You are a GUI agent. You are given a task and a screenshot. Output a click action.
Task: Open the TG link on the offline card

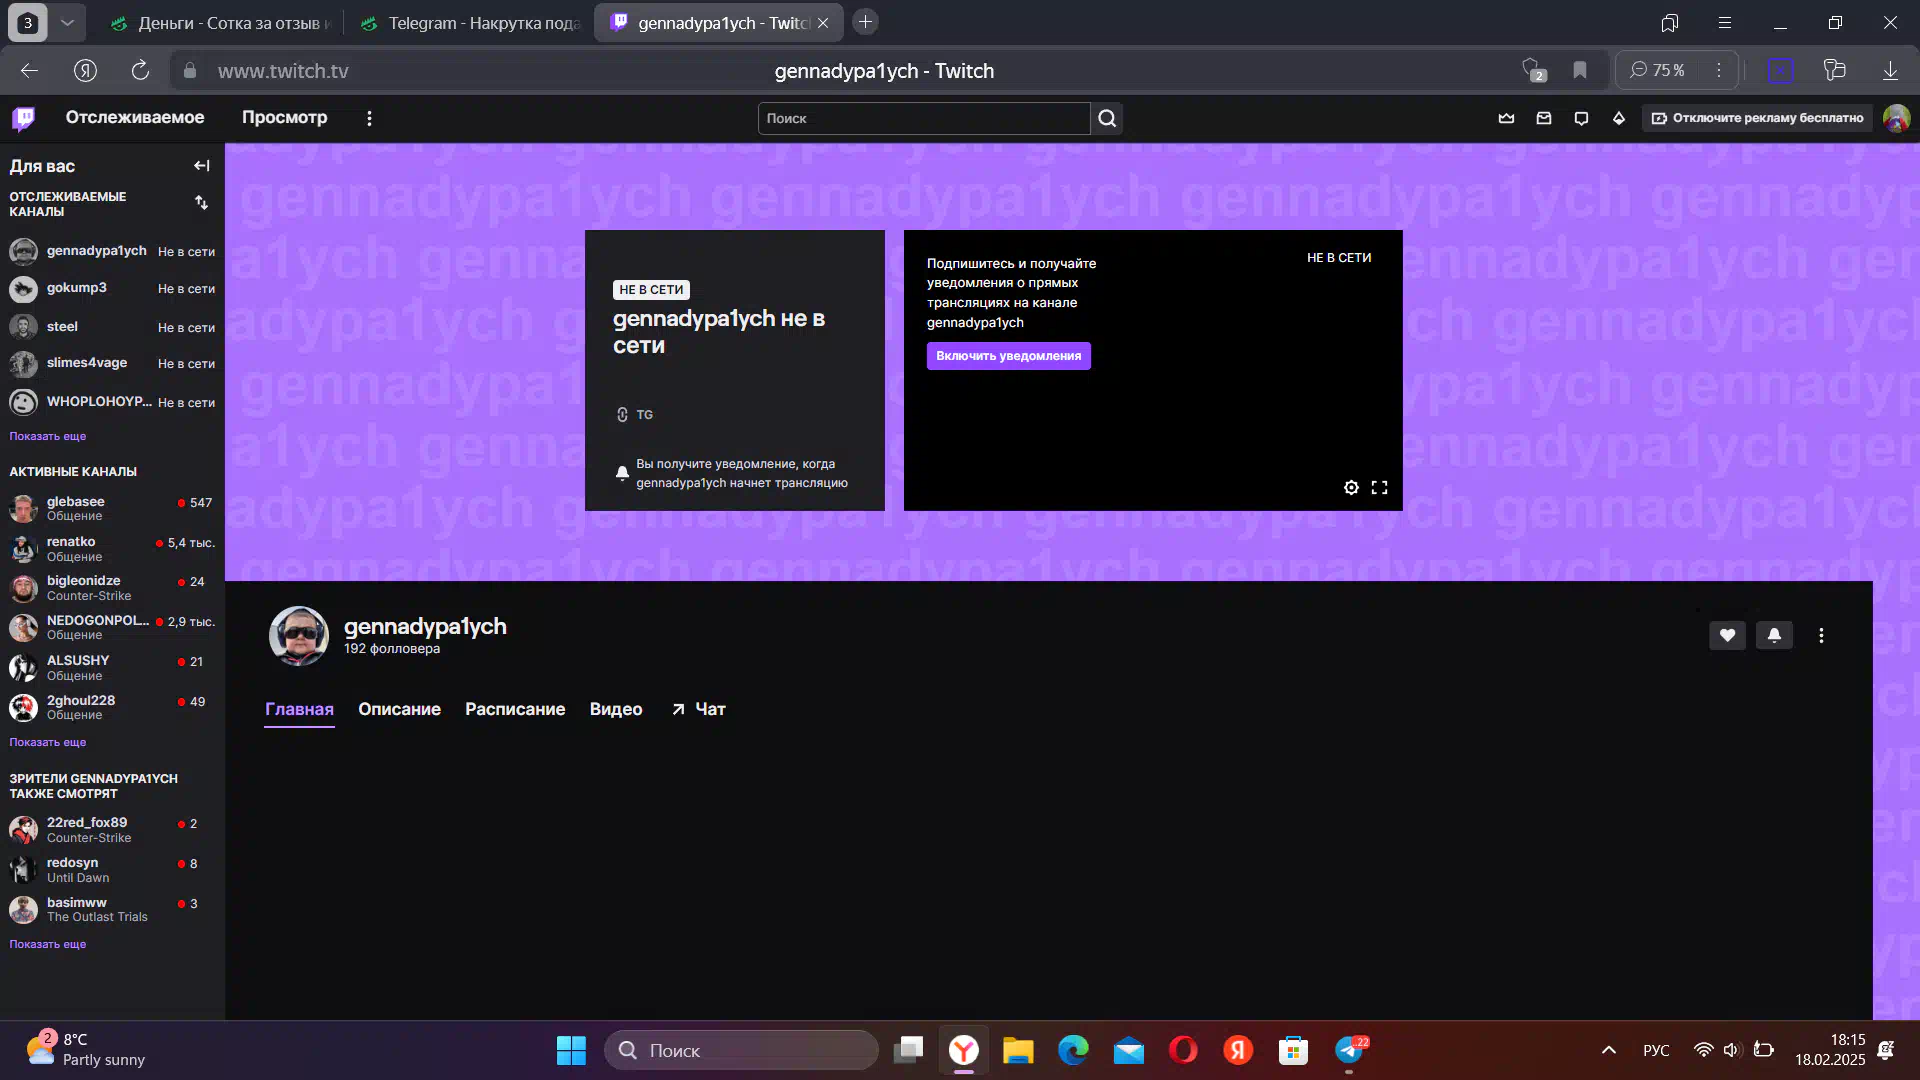click(635, 414)
